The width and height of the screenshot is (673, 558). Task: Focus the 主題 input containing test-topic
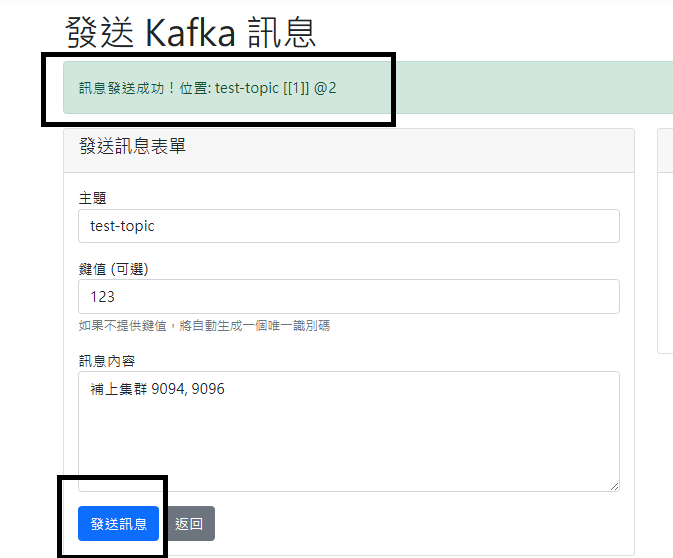pos(349,226)
